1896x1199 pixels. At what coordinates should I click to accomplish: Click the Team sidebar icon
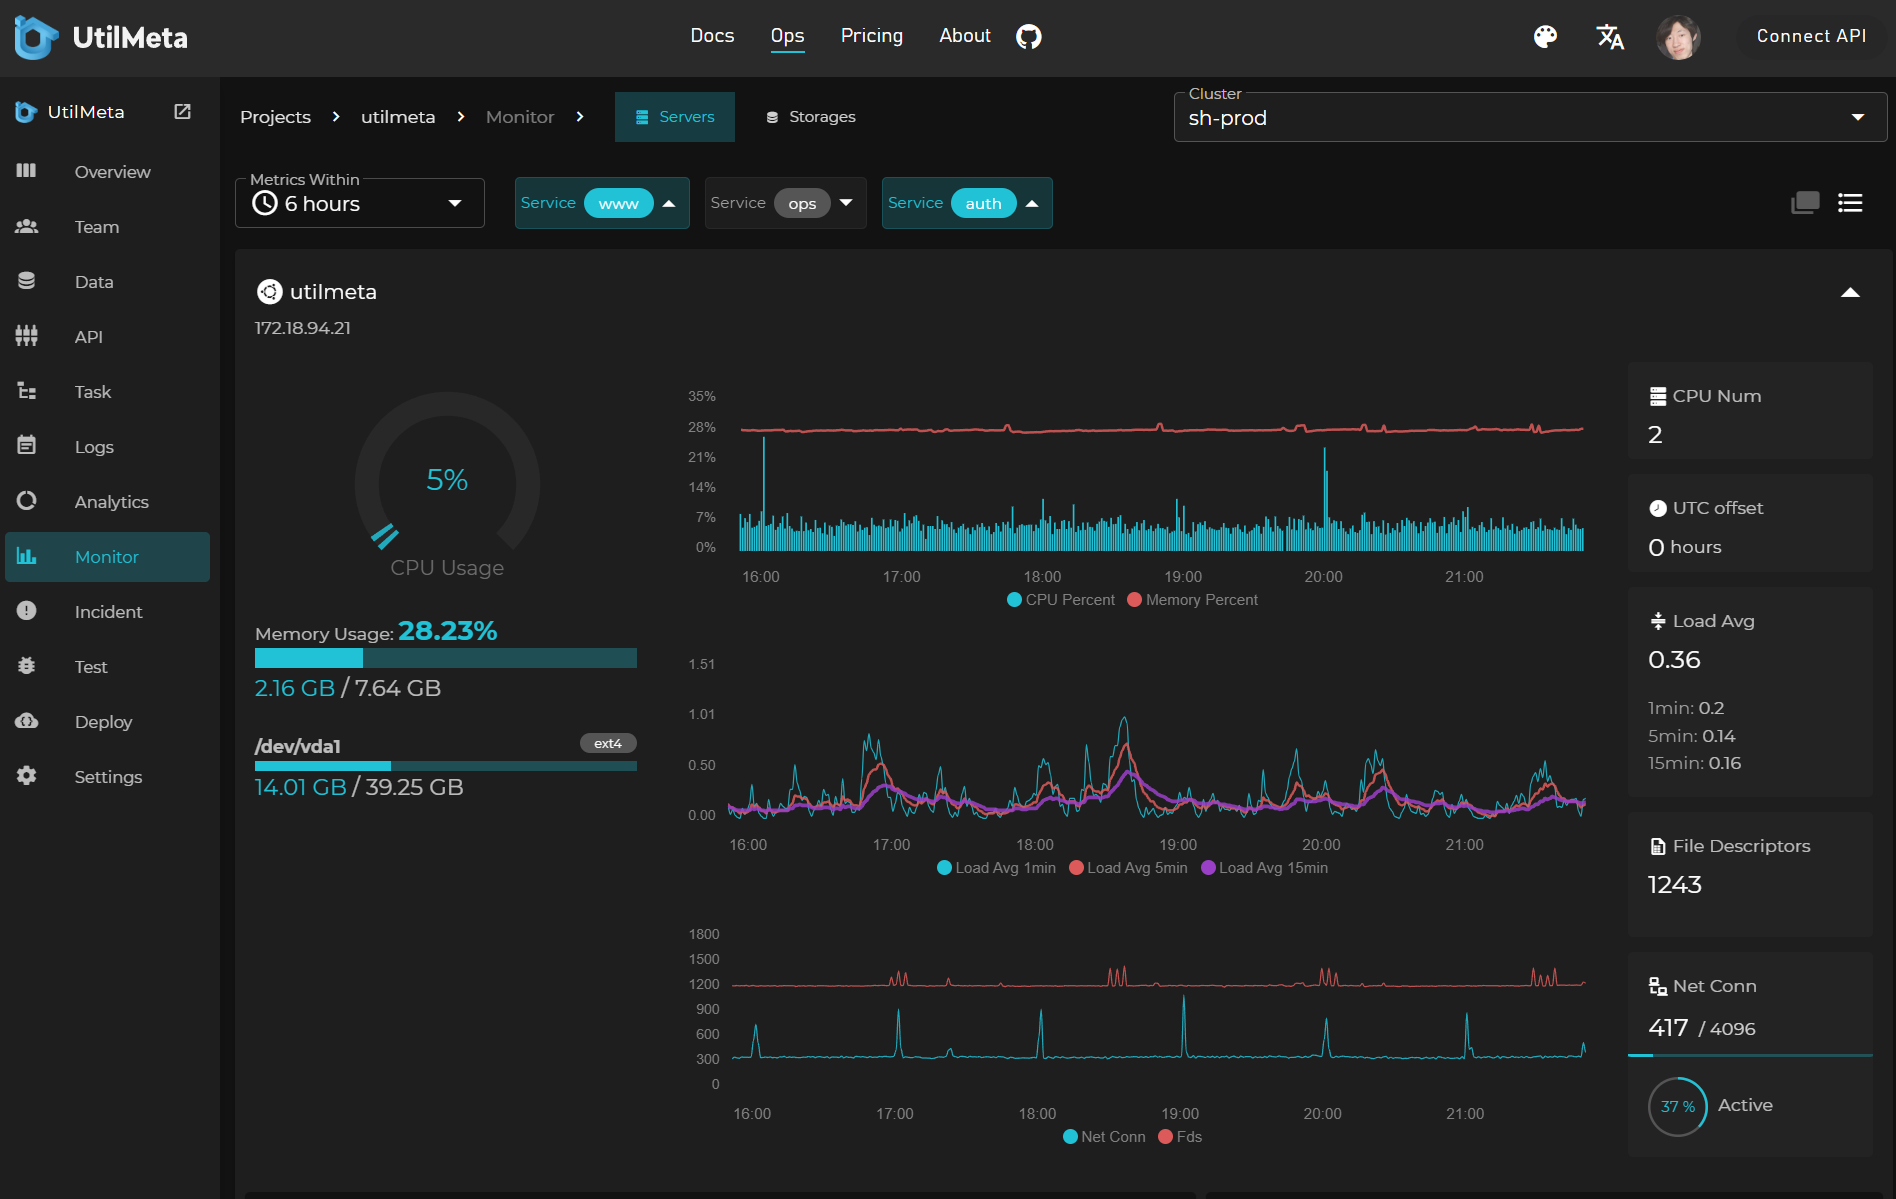27,226
